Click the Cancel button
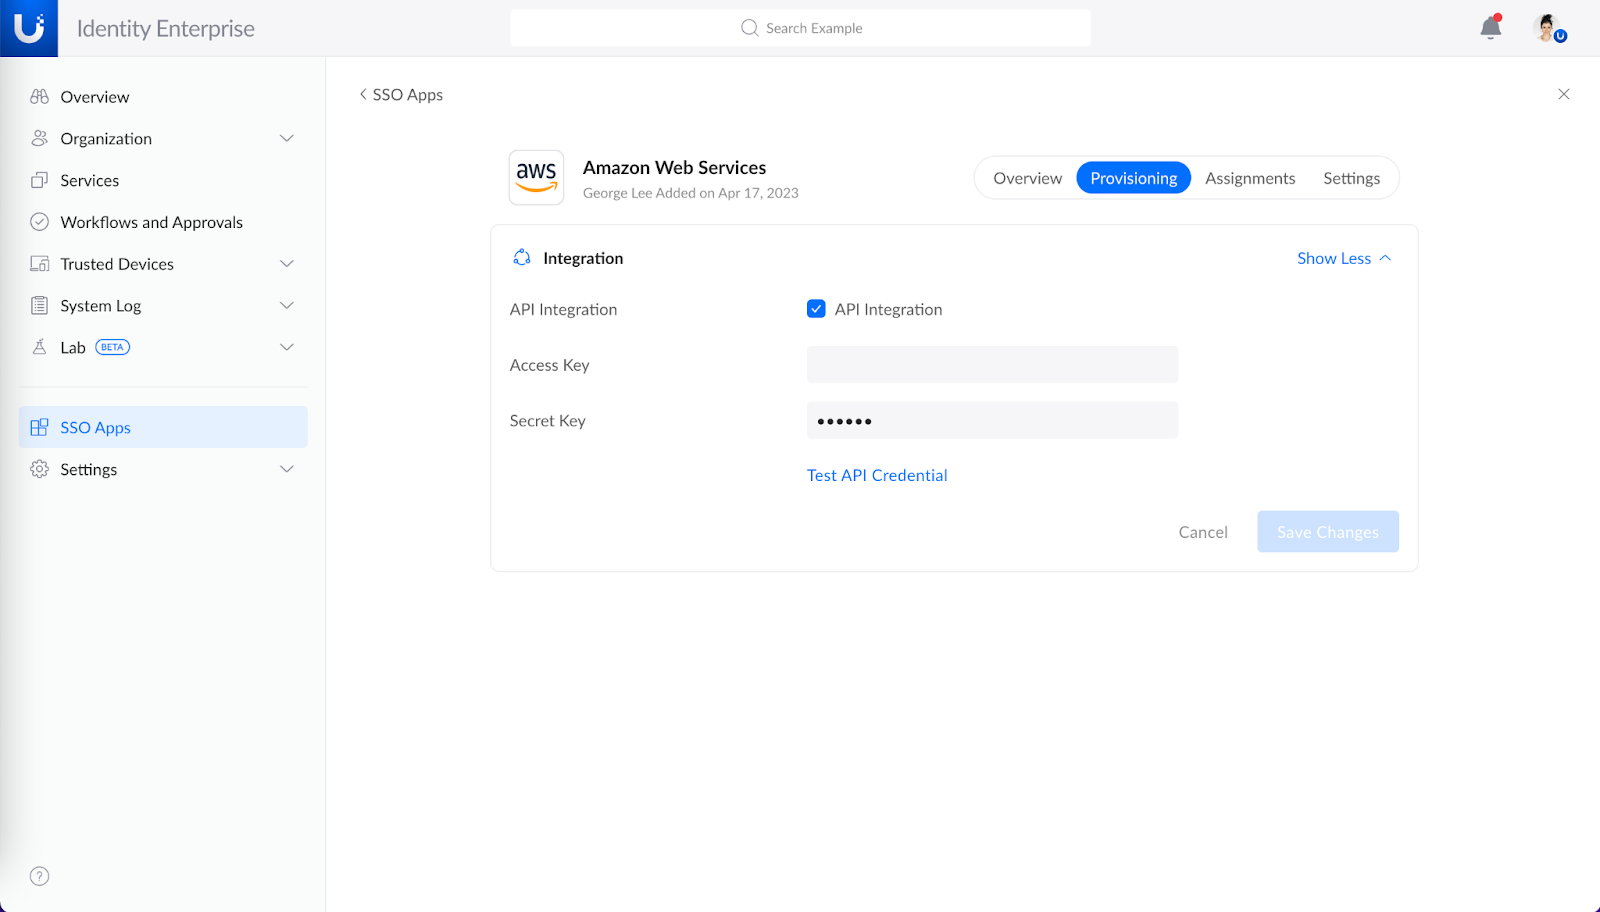Image resolution: width=1600 pixels, height=912 pixels. point(1203,532)
